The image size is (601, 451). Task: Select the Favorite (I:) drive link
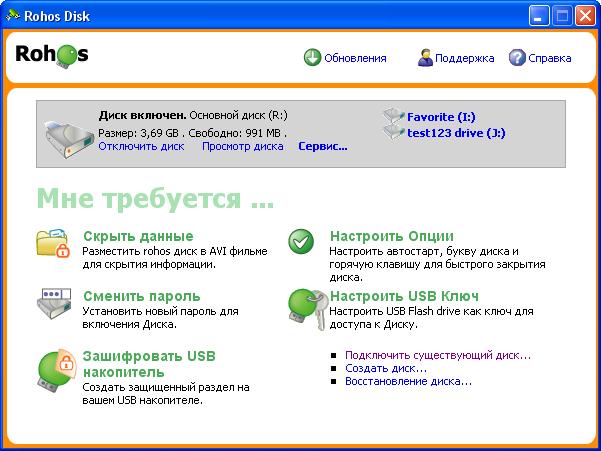[x=441, y=117]
